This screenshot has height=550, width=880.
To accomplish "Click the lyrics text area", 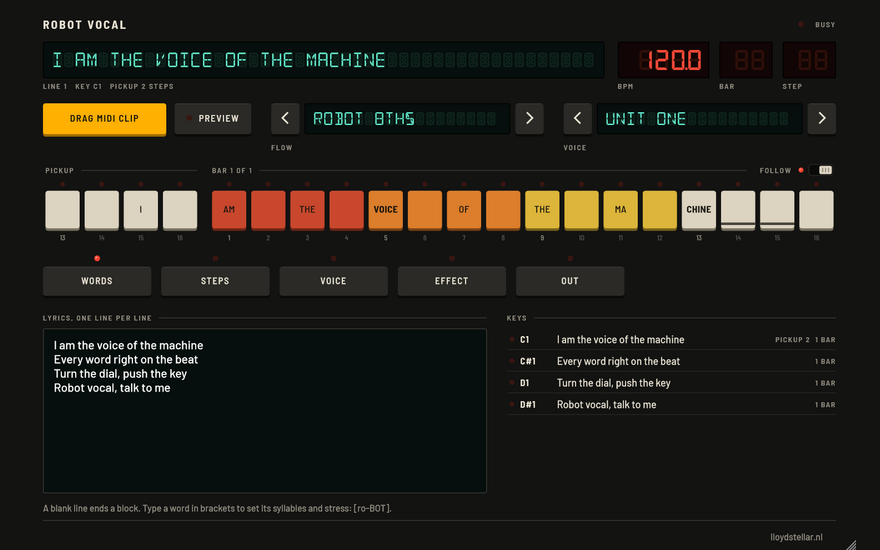I will point(265,411).
